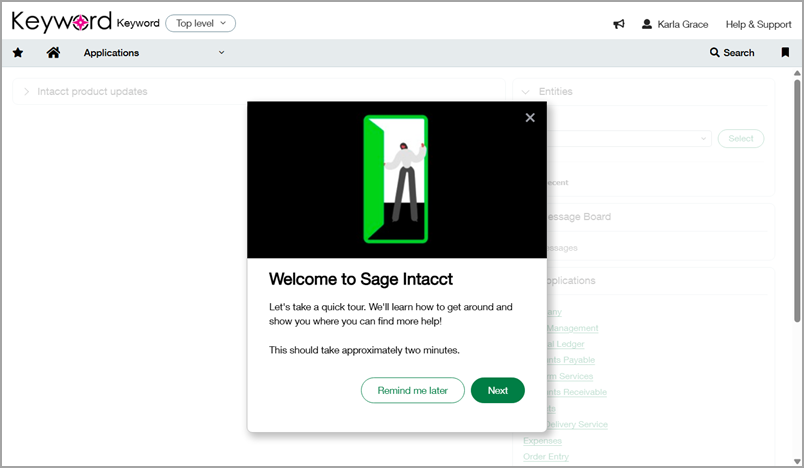Open the Order Entry link

tap(546, 456)
